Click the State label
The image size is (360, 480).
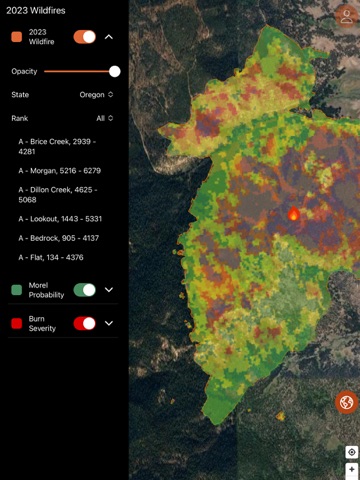(20, 95)
